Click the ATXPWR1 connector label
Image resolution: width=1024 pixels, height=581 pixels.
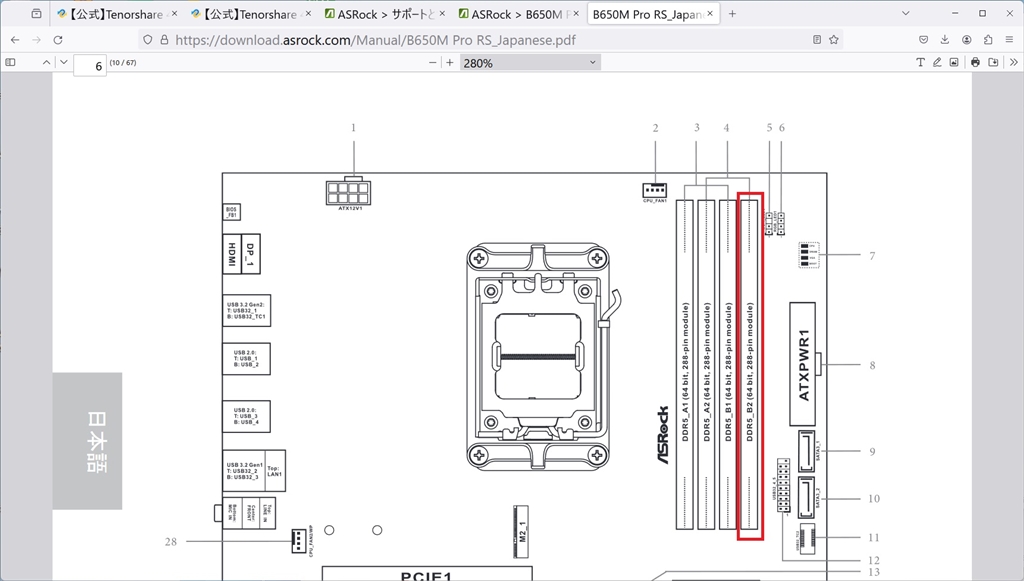pyautogui.click(x=804, y=364)
